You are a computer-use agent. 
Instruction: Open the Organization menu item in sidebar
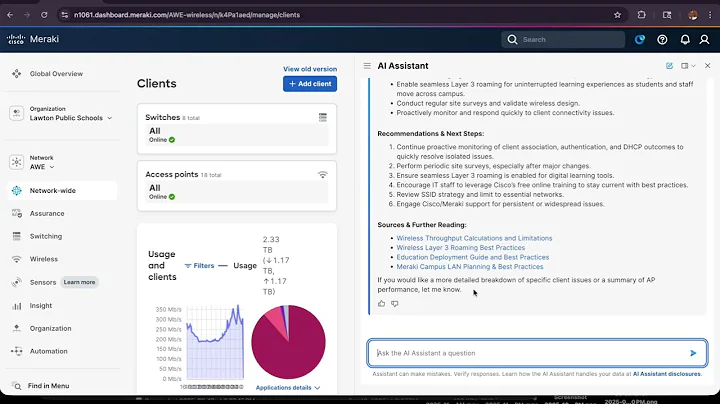[x=51, y=329]
